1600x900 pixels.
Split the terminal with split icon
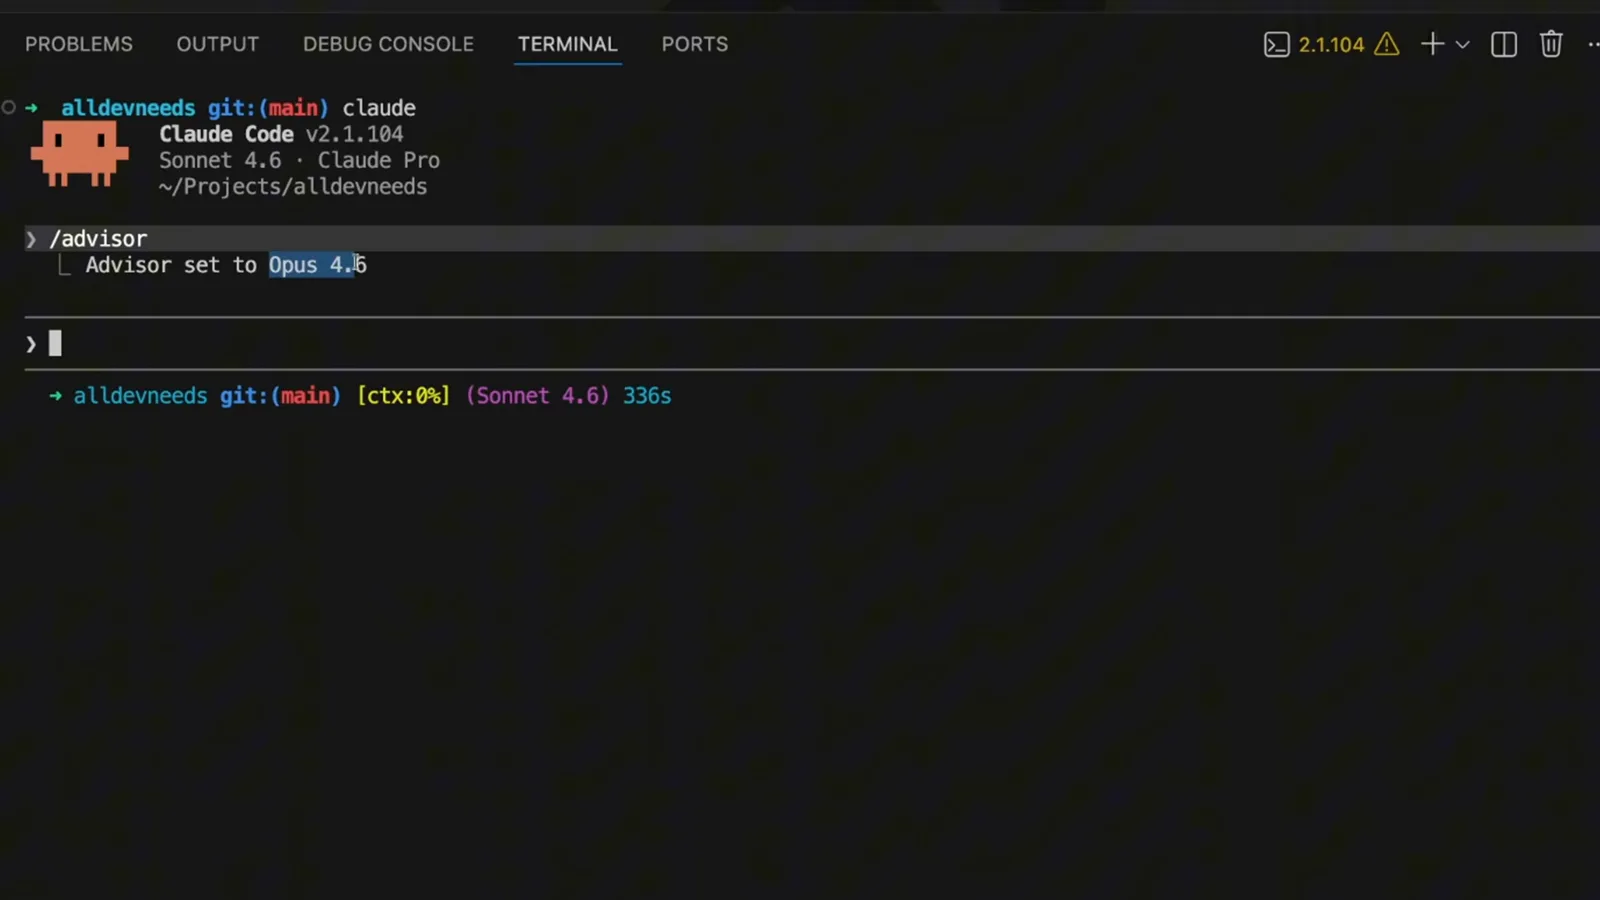coord(1504,44)
